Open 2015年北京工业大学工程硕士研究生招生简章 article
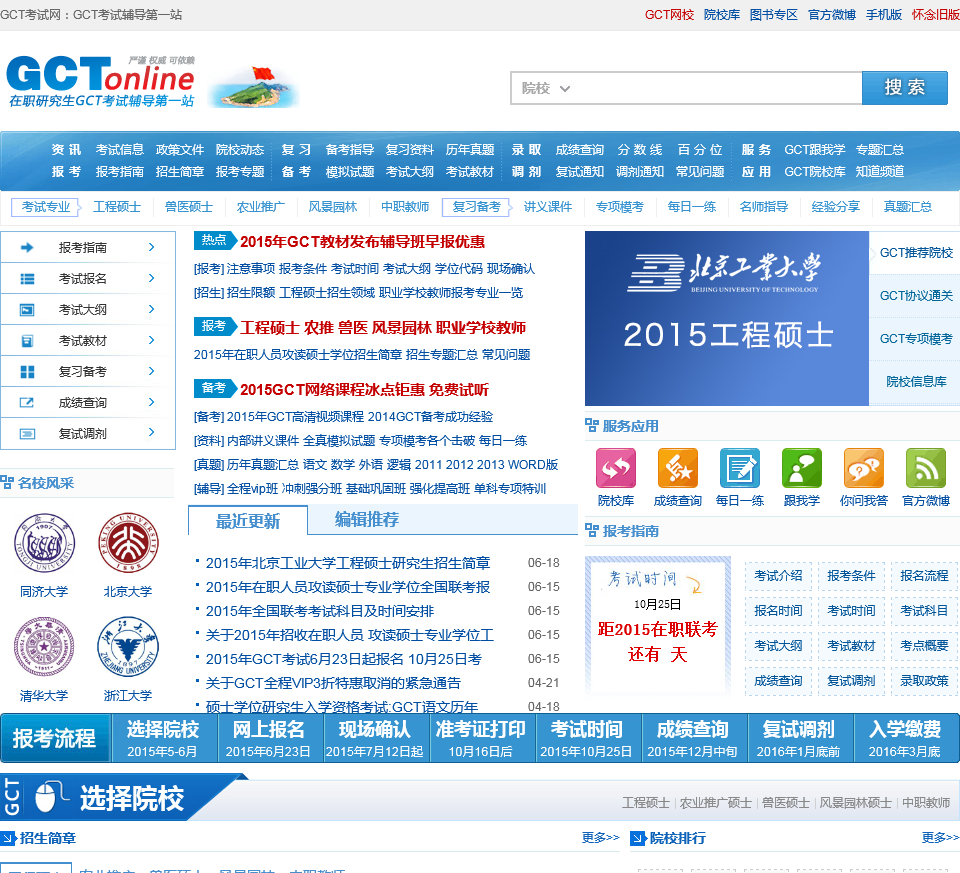 coord(348,563)
